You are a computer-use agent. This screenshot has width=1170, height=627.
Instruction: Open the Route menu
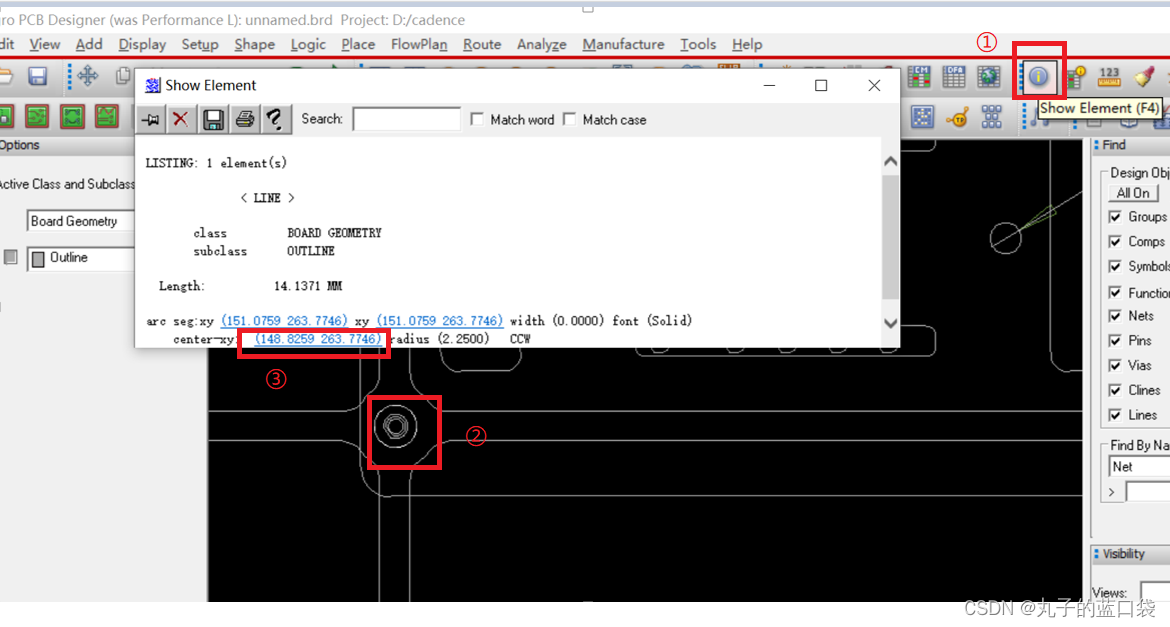[482, 44]
